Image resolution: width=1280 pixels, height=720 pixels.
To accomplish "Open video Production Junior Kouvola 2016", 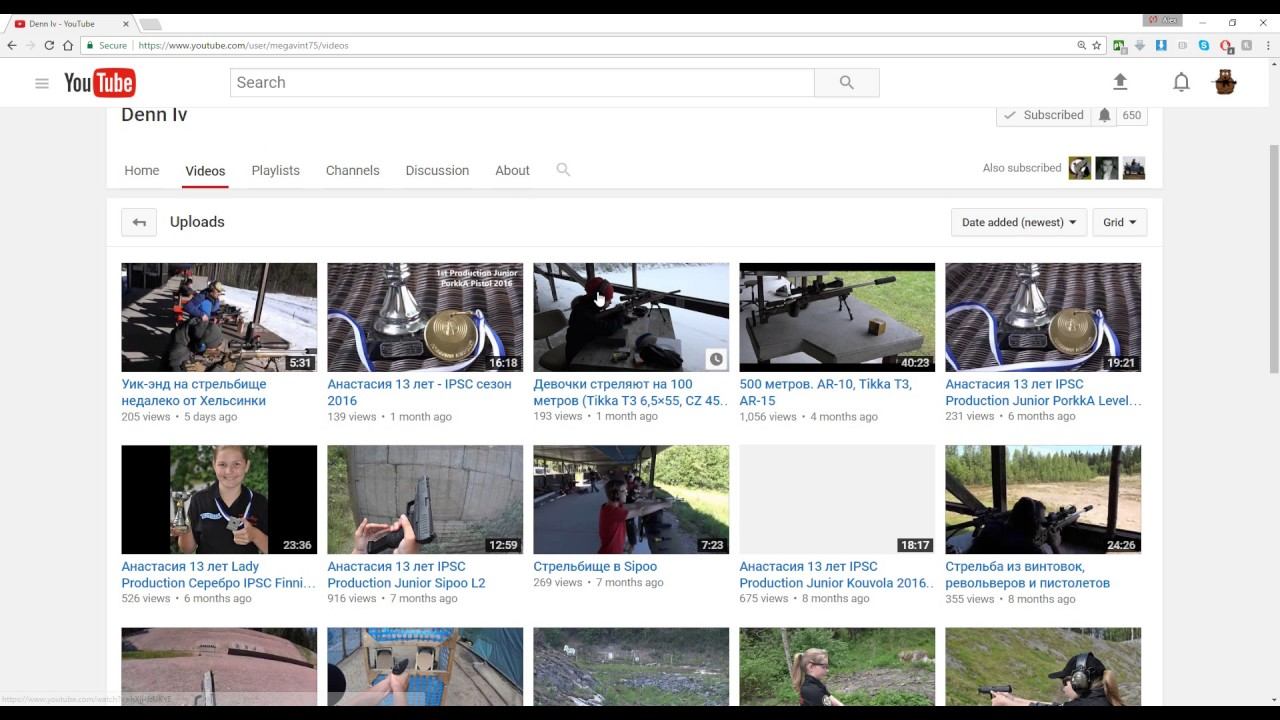I will click(836, 574).
